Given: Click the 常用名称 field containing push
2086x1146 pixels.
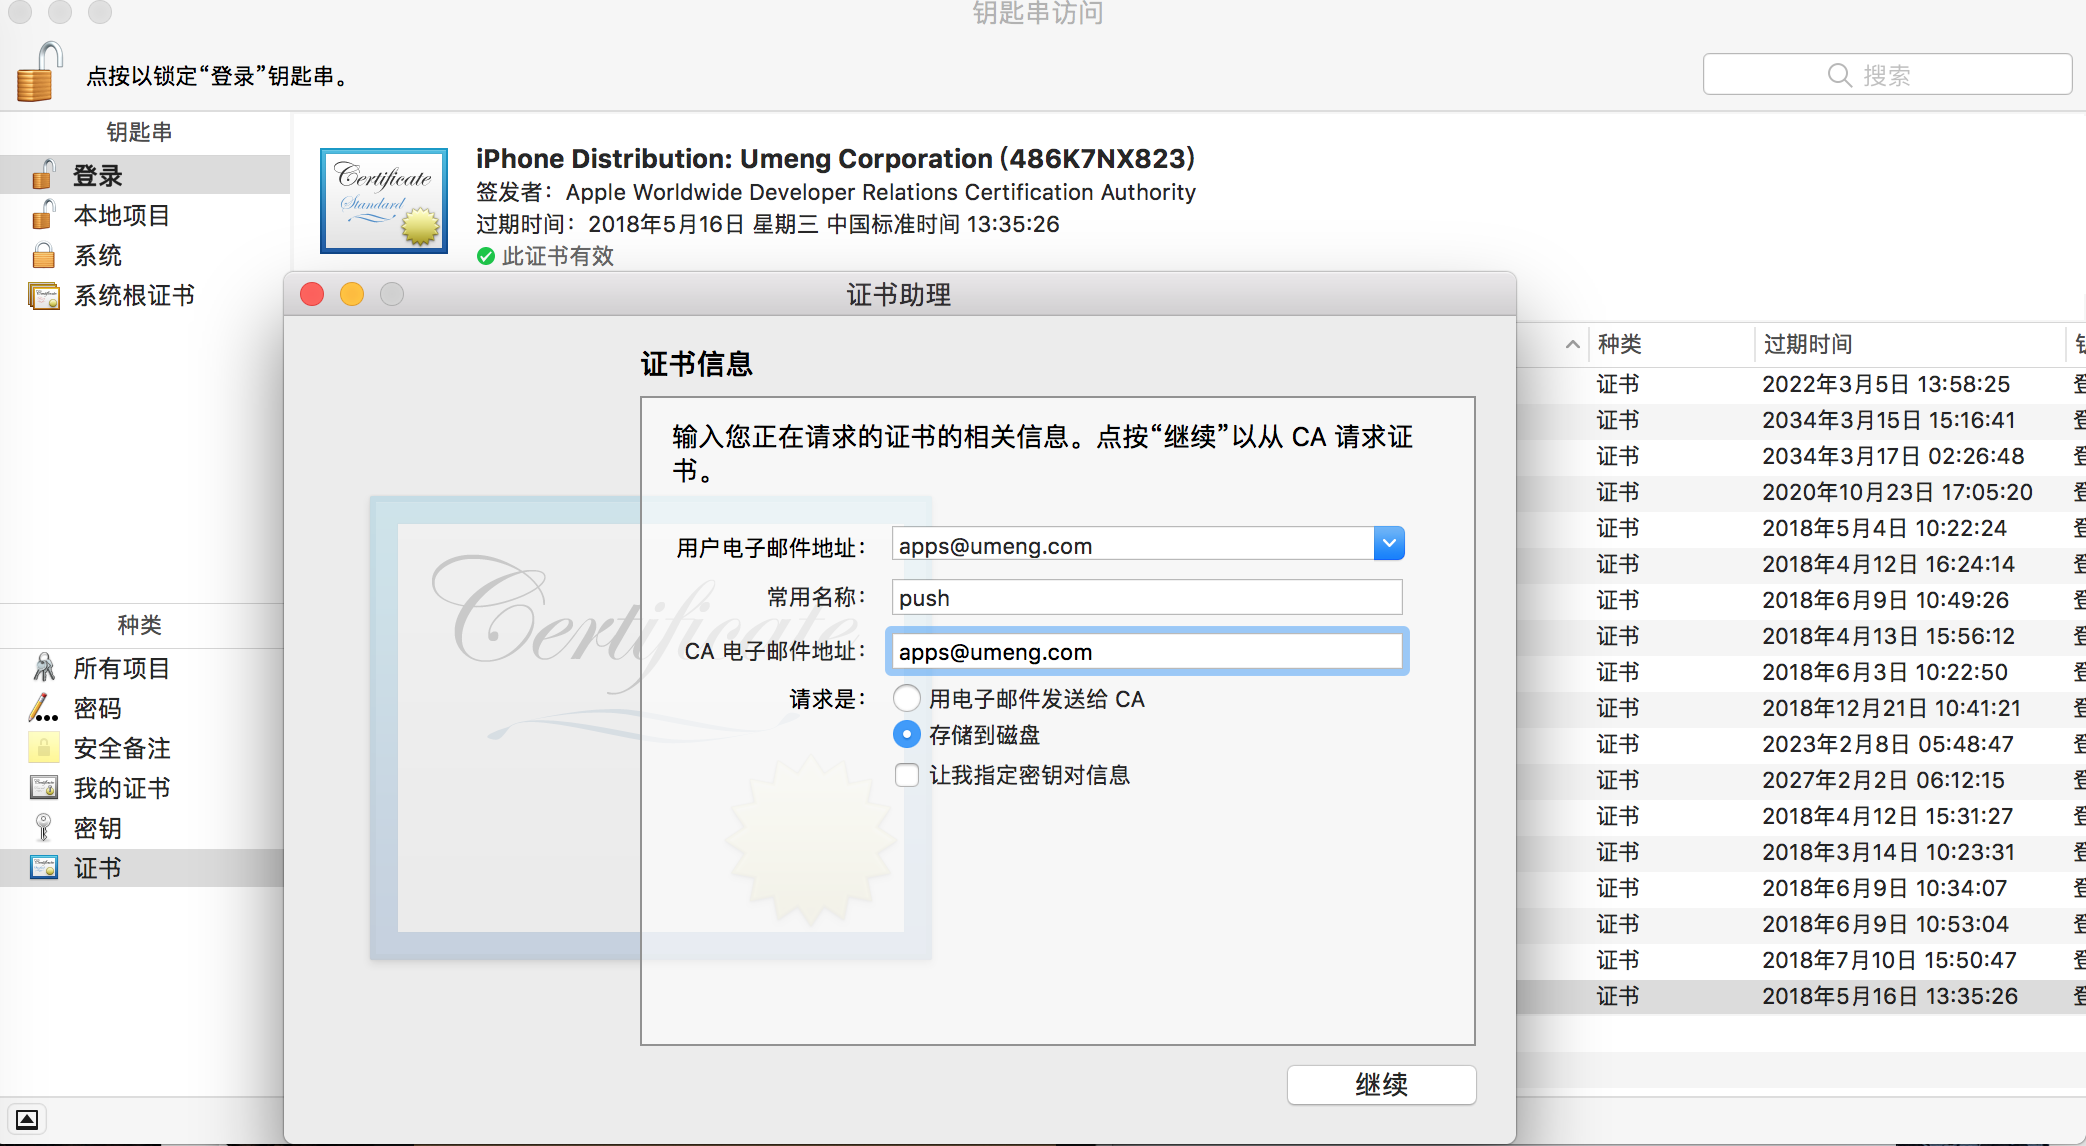Looking at the screenshot, I should tap(1147, 597).
